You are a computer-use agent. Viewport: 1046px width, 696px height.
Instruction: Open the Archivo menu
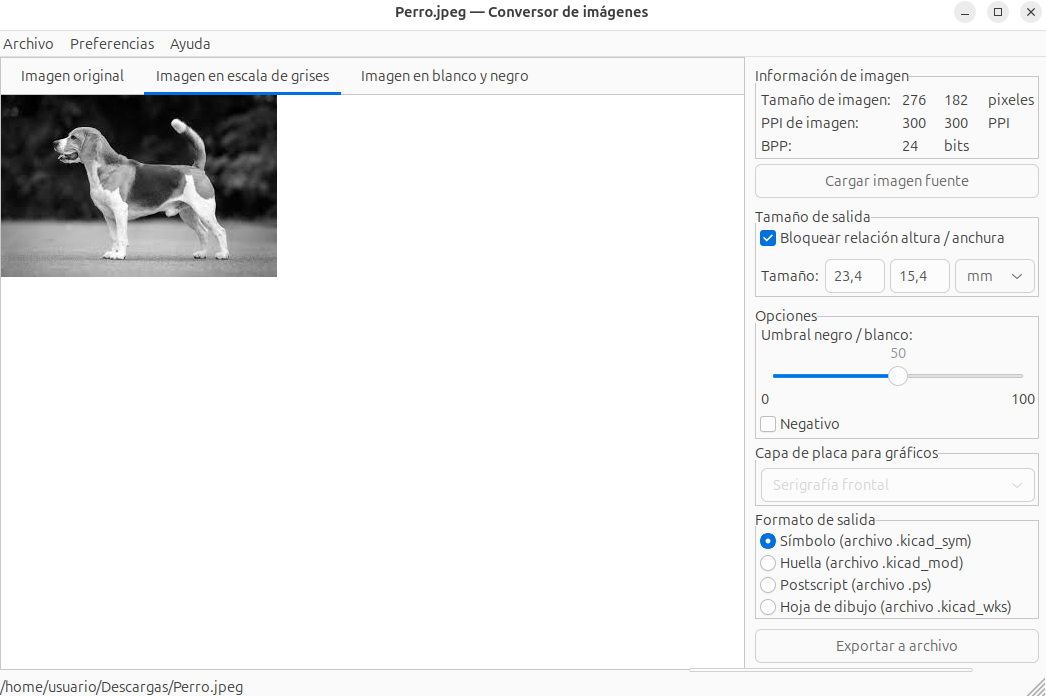[28, 44]
